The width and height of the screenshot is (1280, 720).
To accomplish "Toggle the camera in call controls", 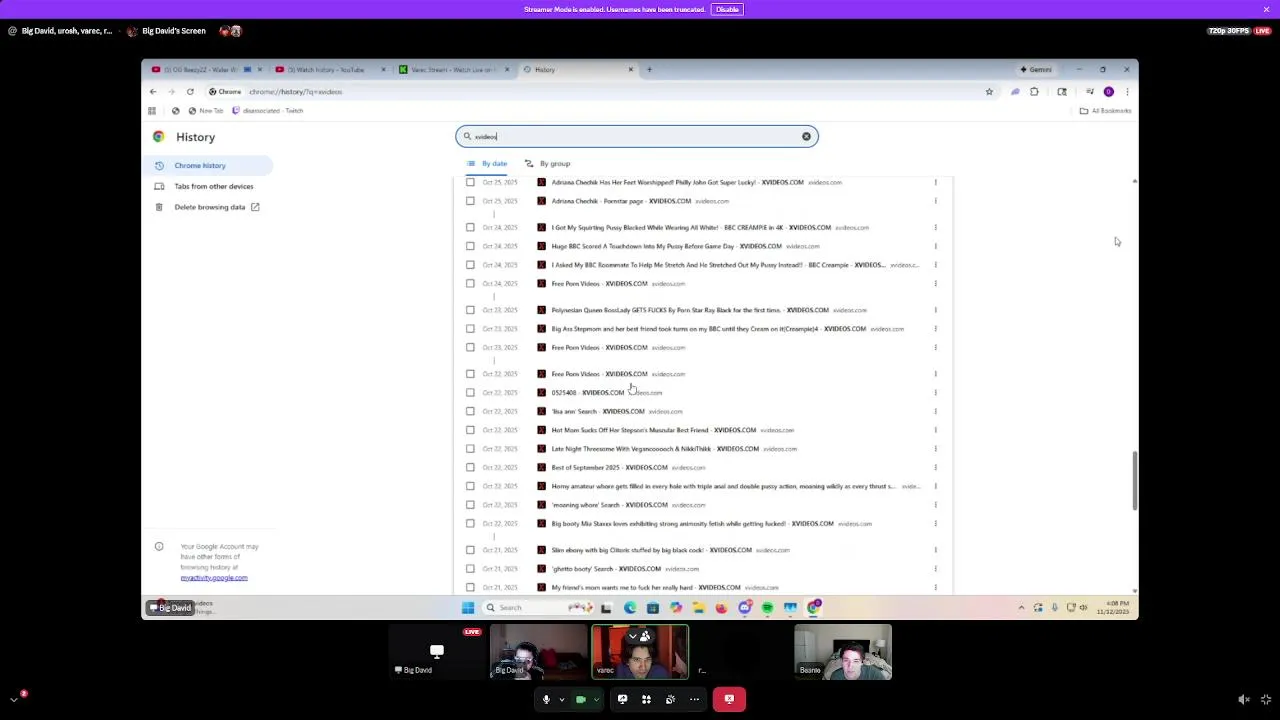I will [580, 699].
